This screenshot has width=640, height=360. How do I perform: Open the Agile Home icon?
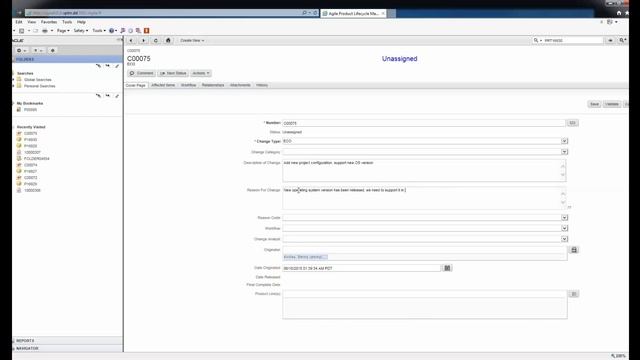point(168,40)
